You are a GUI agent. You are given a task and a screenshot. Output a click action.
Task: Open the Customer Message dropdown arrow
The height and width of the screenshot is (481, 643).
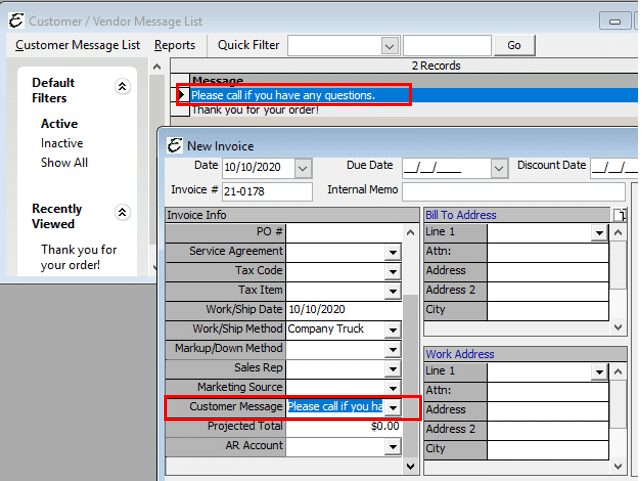click(x=393, y=408)
